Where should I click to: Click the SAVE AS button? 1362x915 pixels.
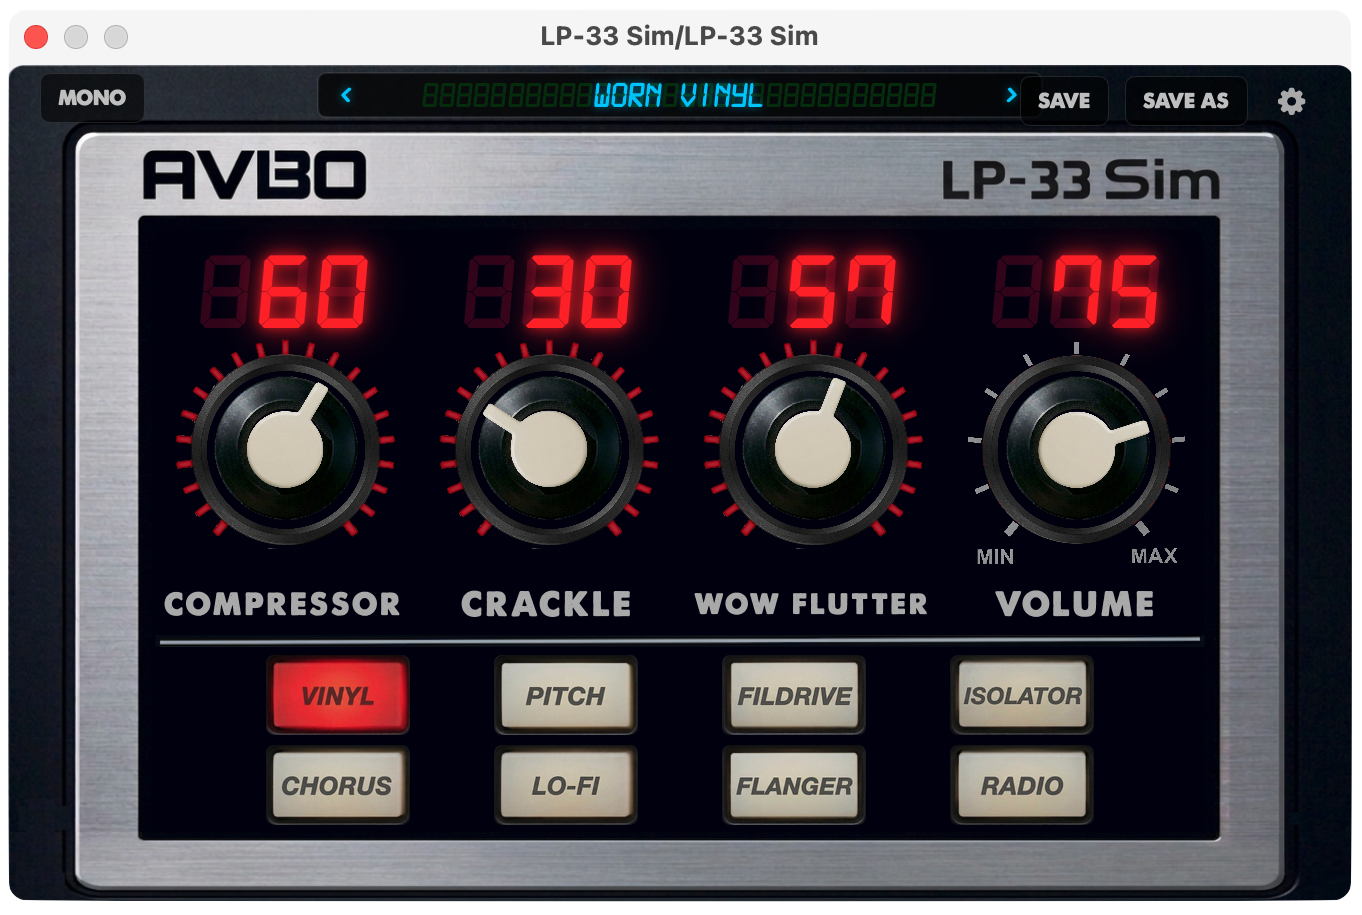tap(1185, 101)
